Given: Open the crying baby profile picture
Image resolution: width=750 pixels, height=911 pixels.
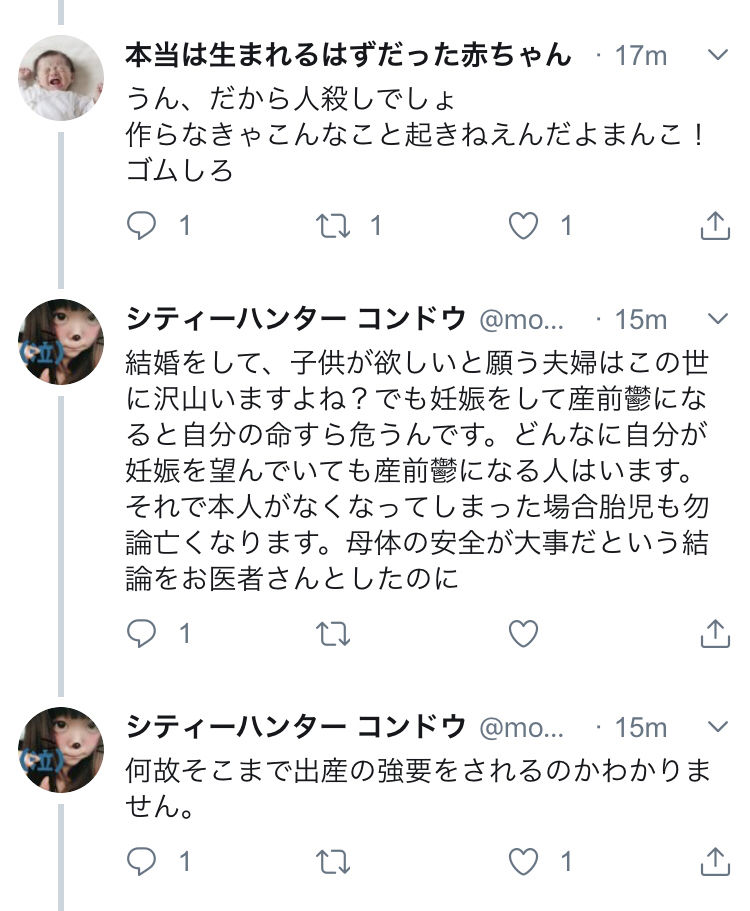Looking at the screenshot, I should [62, 78].
